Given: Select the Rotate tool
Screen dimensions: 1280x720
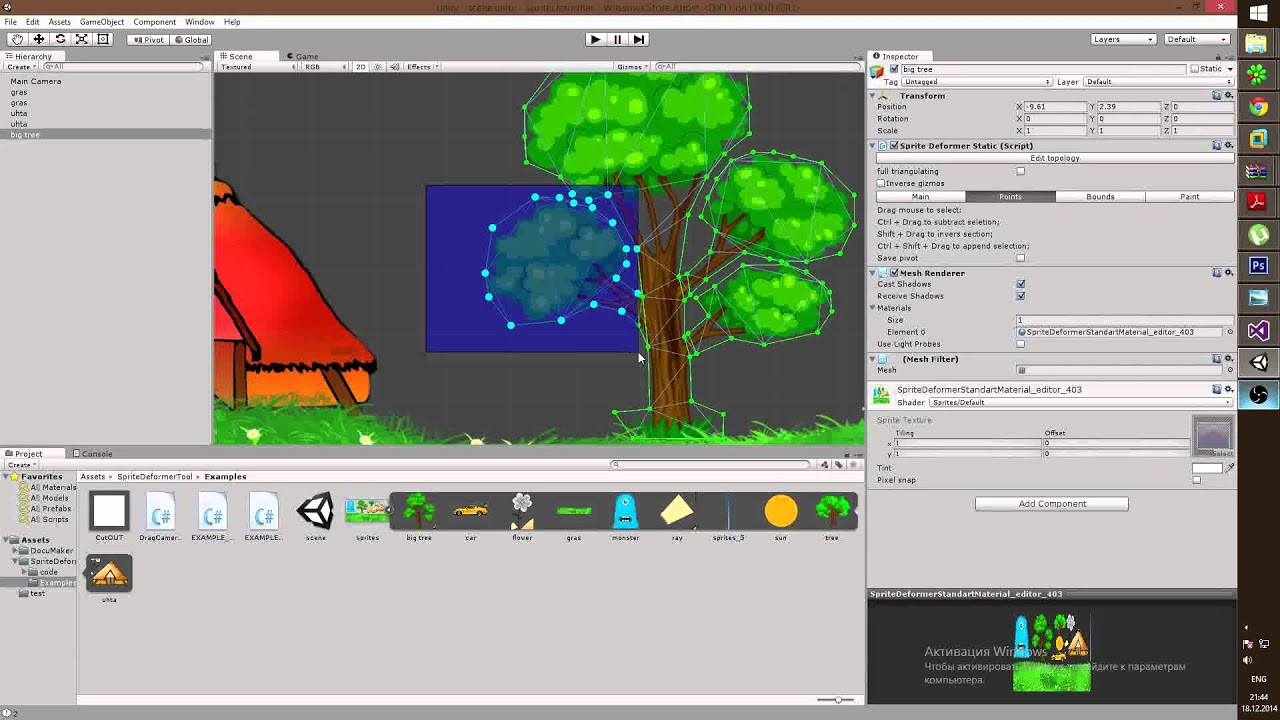Looking at the screenshot, I should point(59,38).
